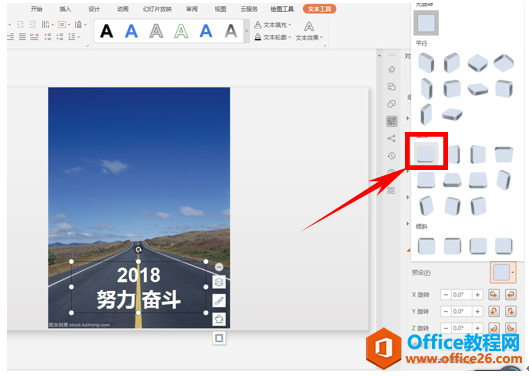The image size is (529, 376).
Task: Open the 插入 ribbon tab
Action: point(65,9)
